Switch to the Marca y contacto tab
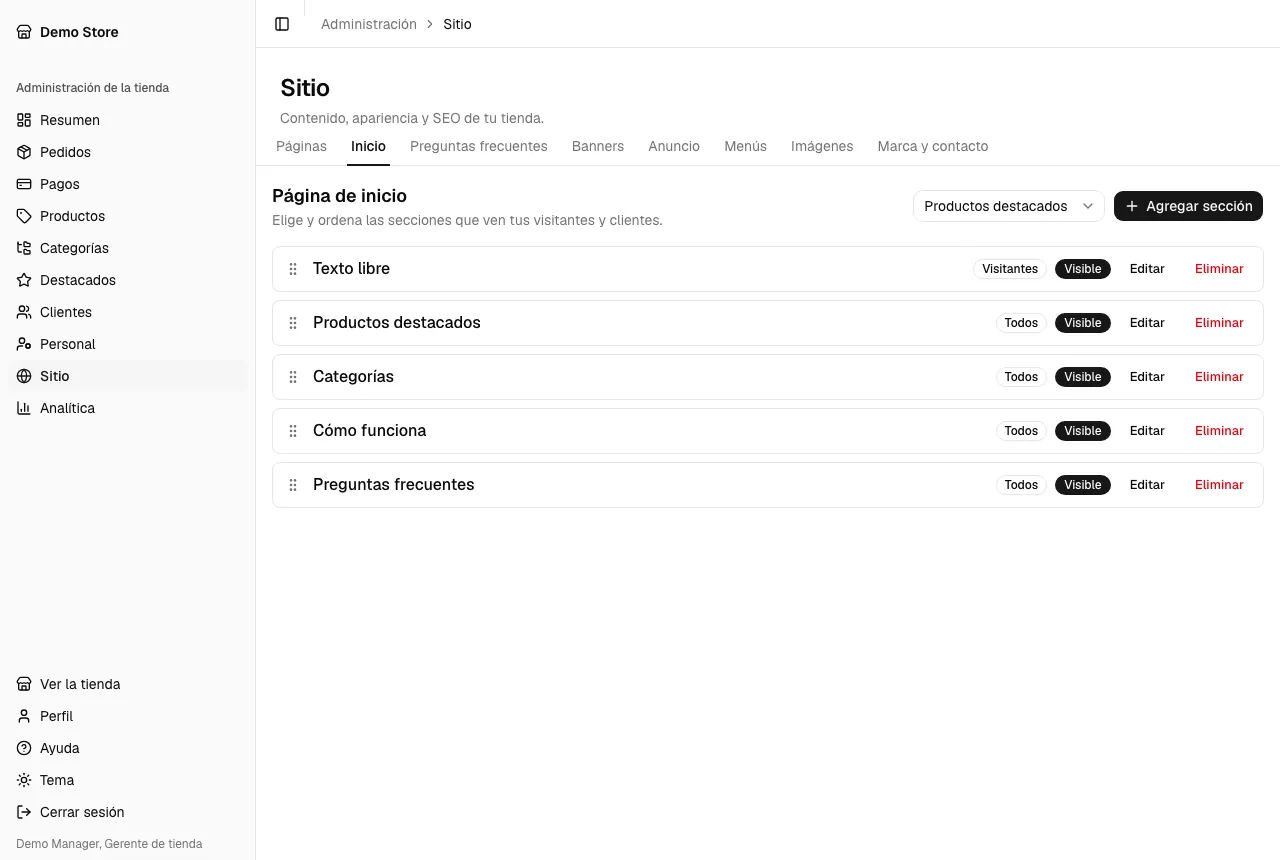Viewport: 1280px width, 860px height. click(x=933, y=146)
